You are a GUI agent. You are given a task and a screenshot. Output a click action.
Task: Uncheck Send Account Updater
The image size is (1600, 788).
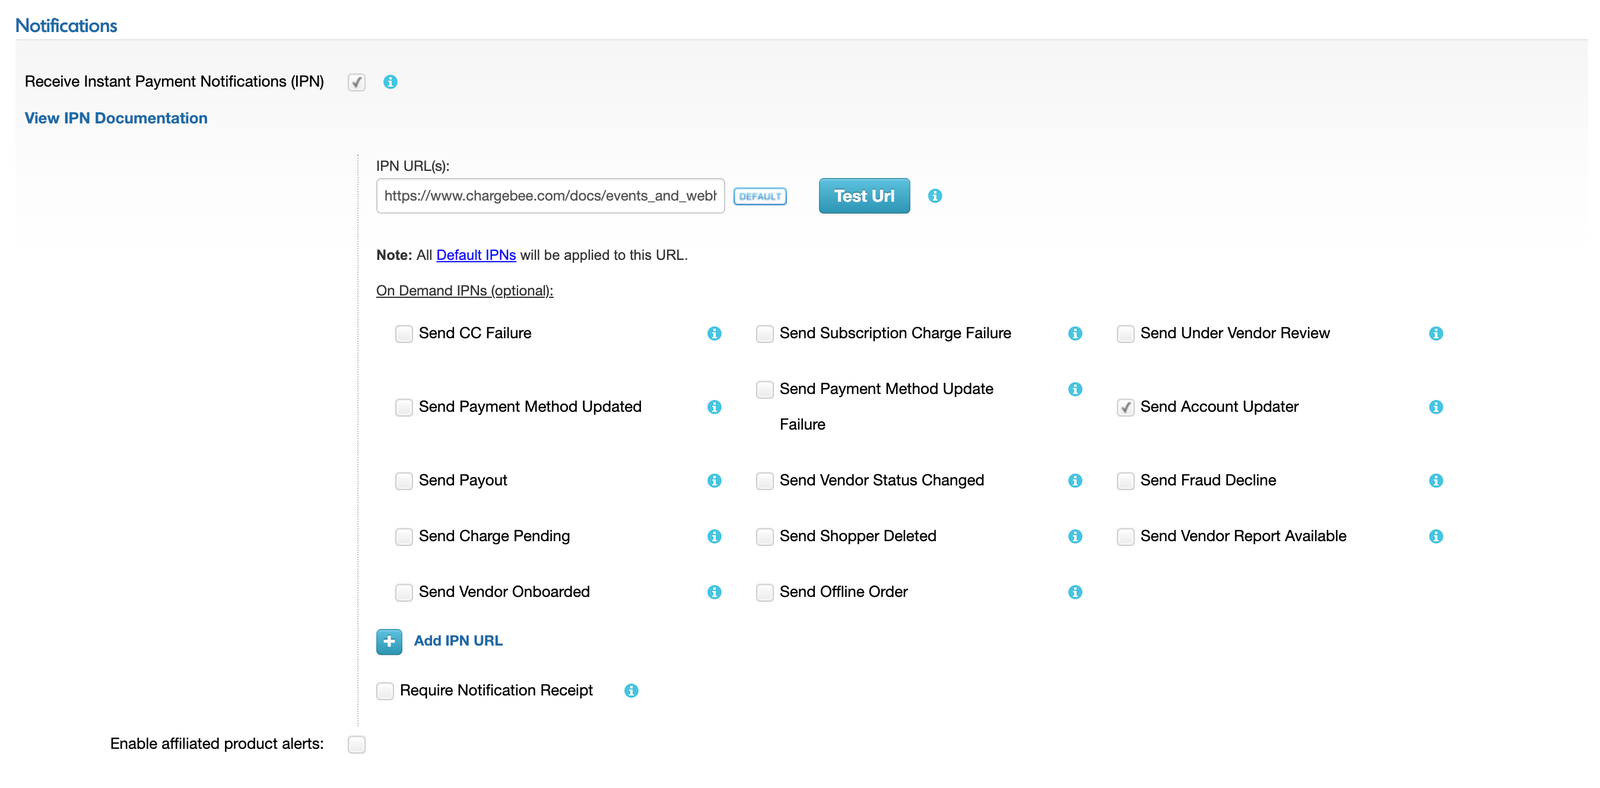(x=1126, y=407)
